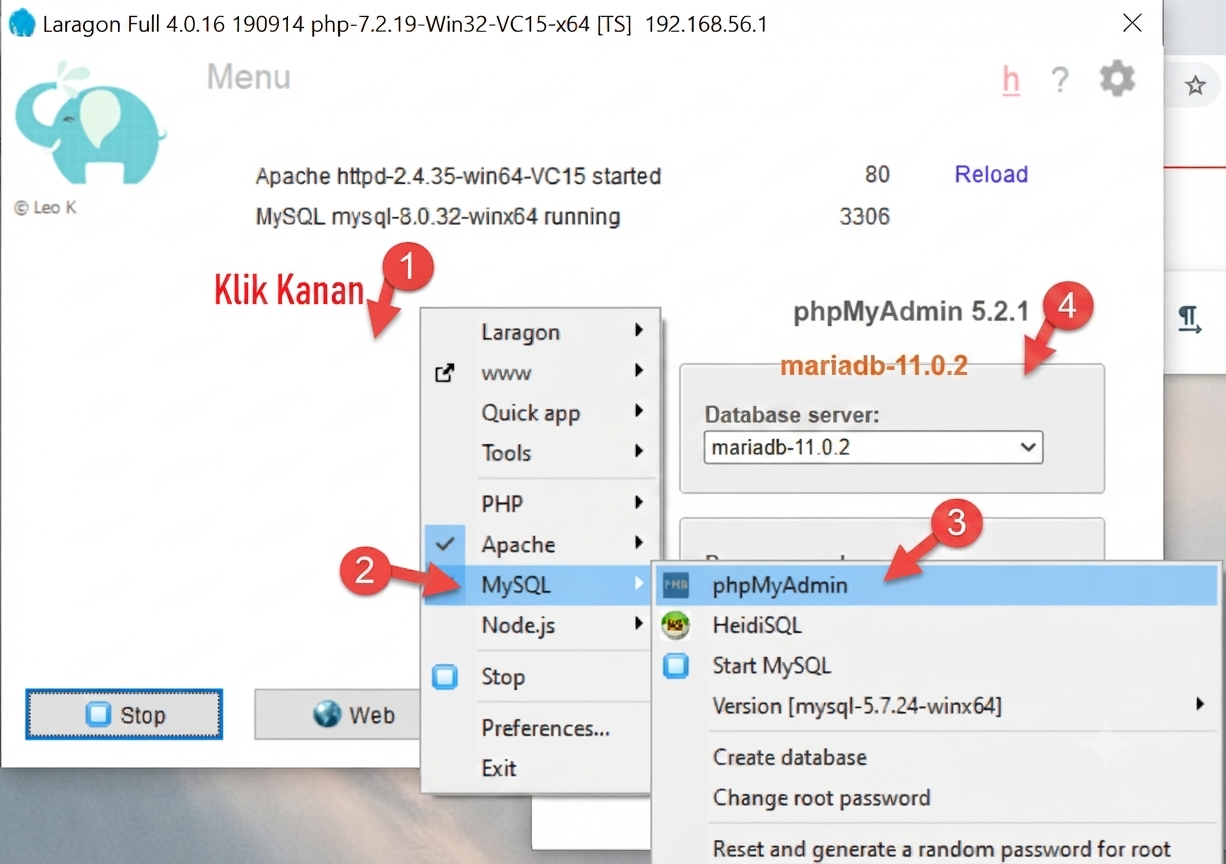This screenshot has width=1226, height=864.
Task: Select Reset and generate random password entry
Action: [936, 849]
